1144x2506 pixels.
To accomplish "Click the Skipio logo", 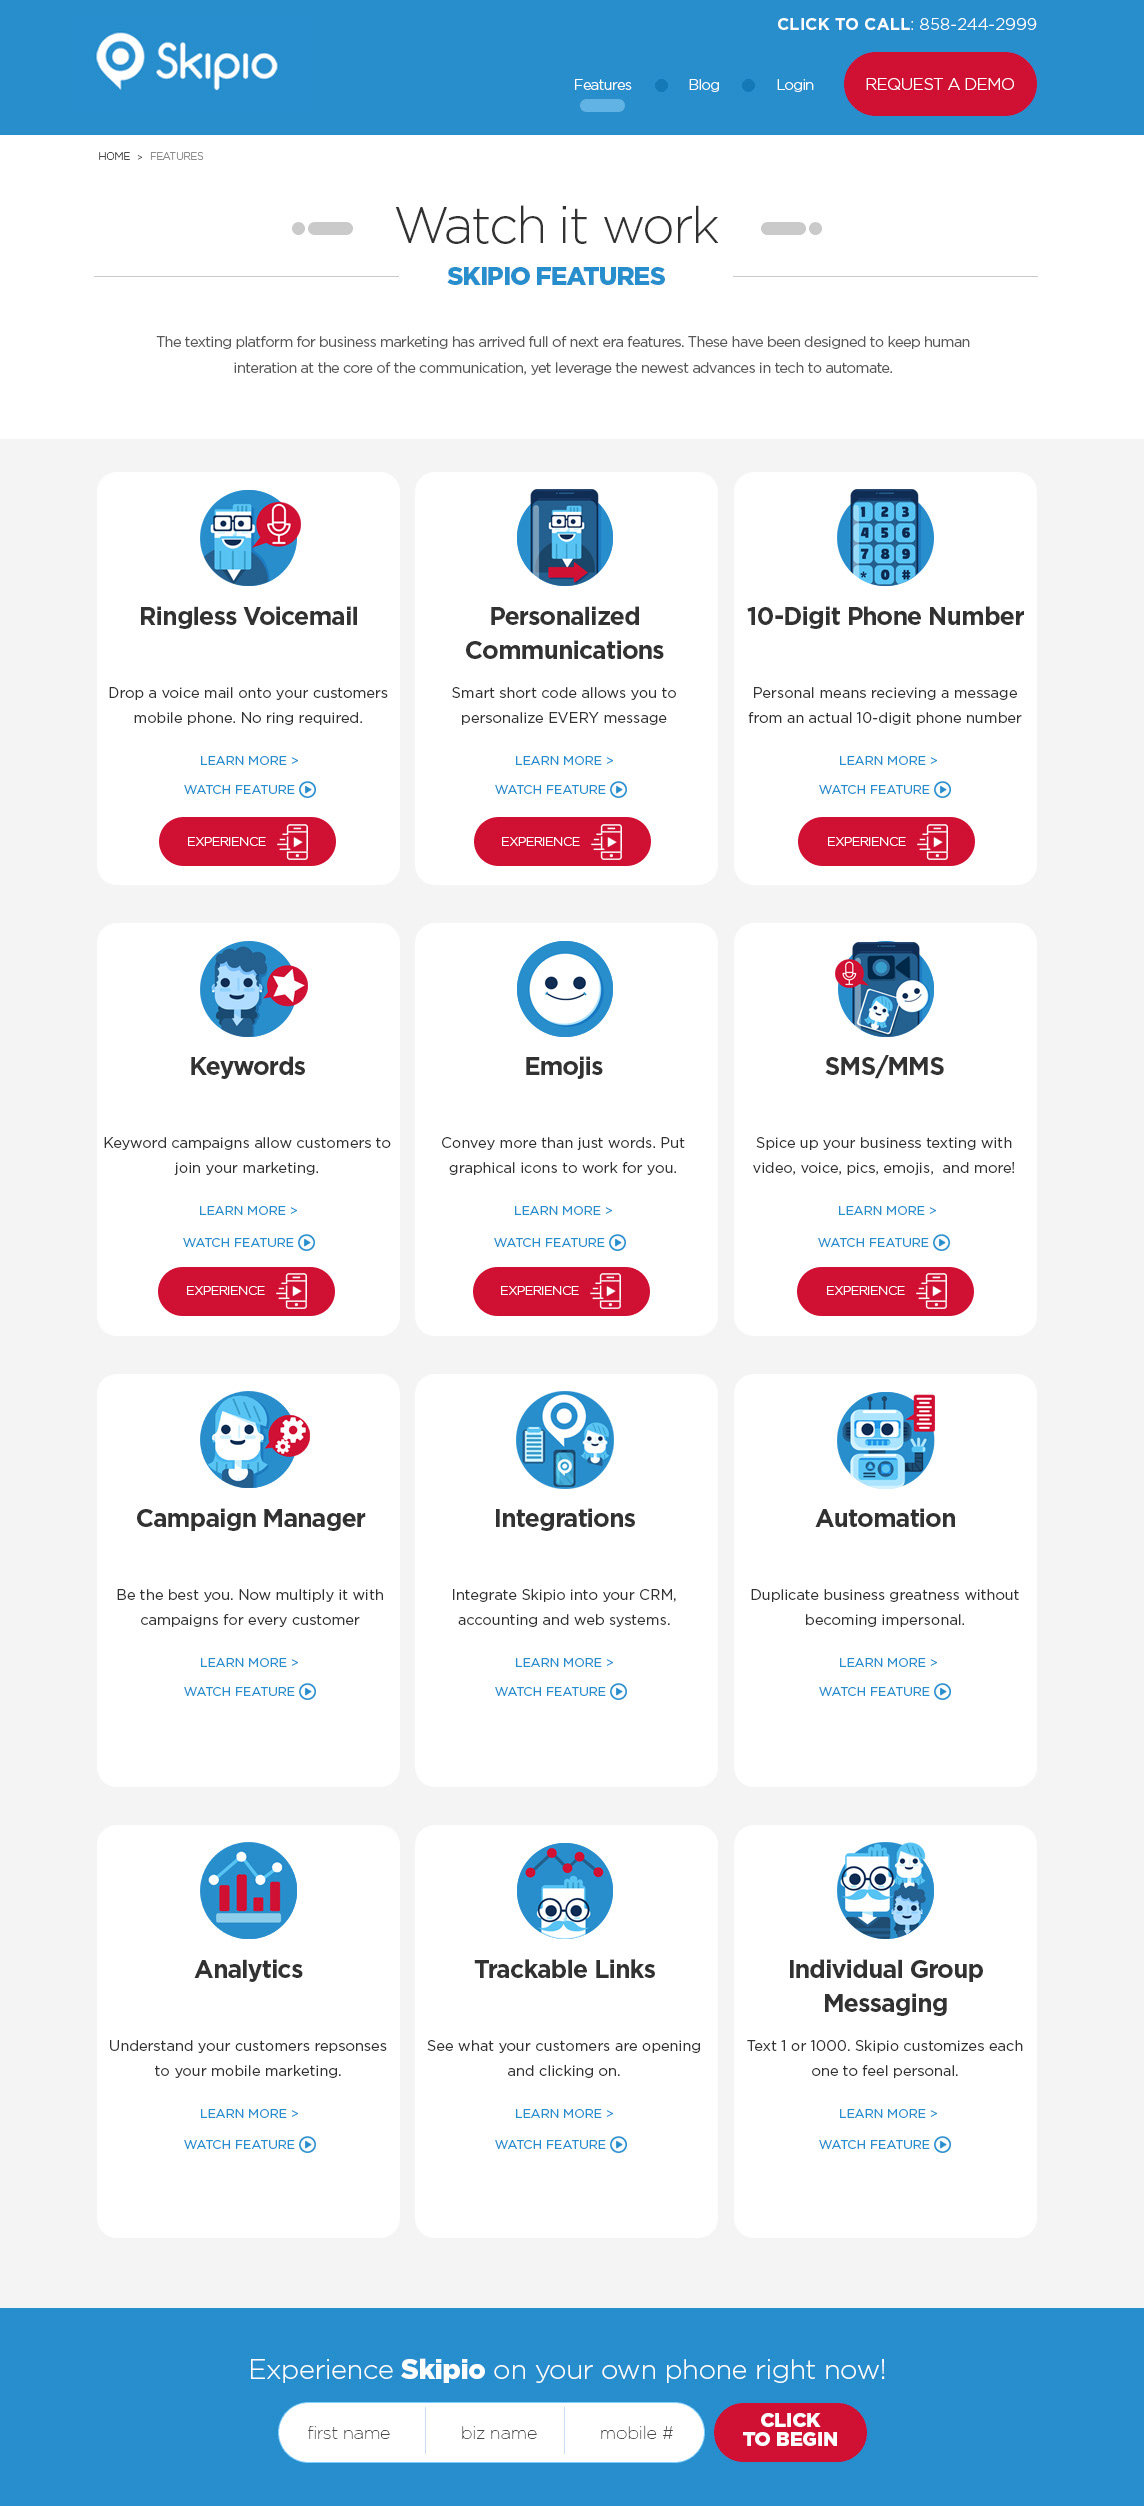I will click(187, 62).
